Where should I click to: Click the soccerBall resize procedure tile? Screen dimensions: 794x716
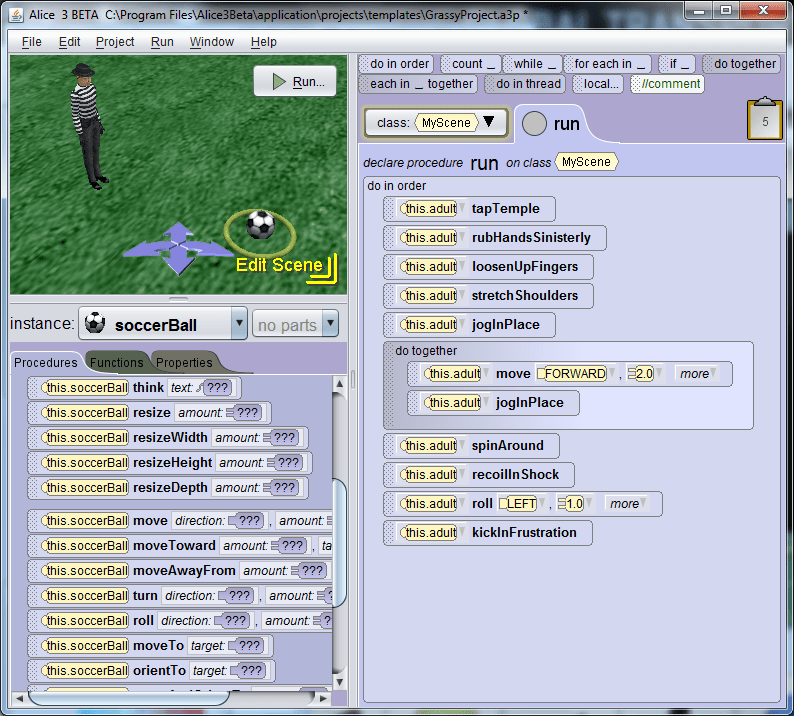point(149,413)
